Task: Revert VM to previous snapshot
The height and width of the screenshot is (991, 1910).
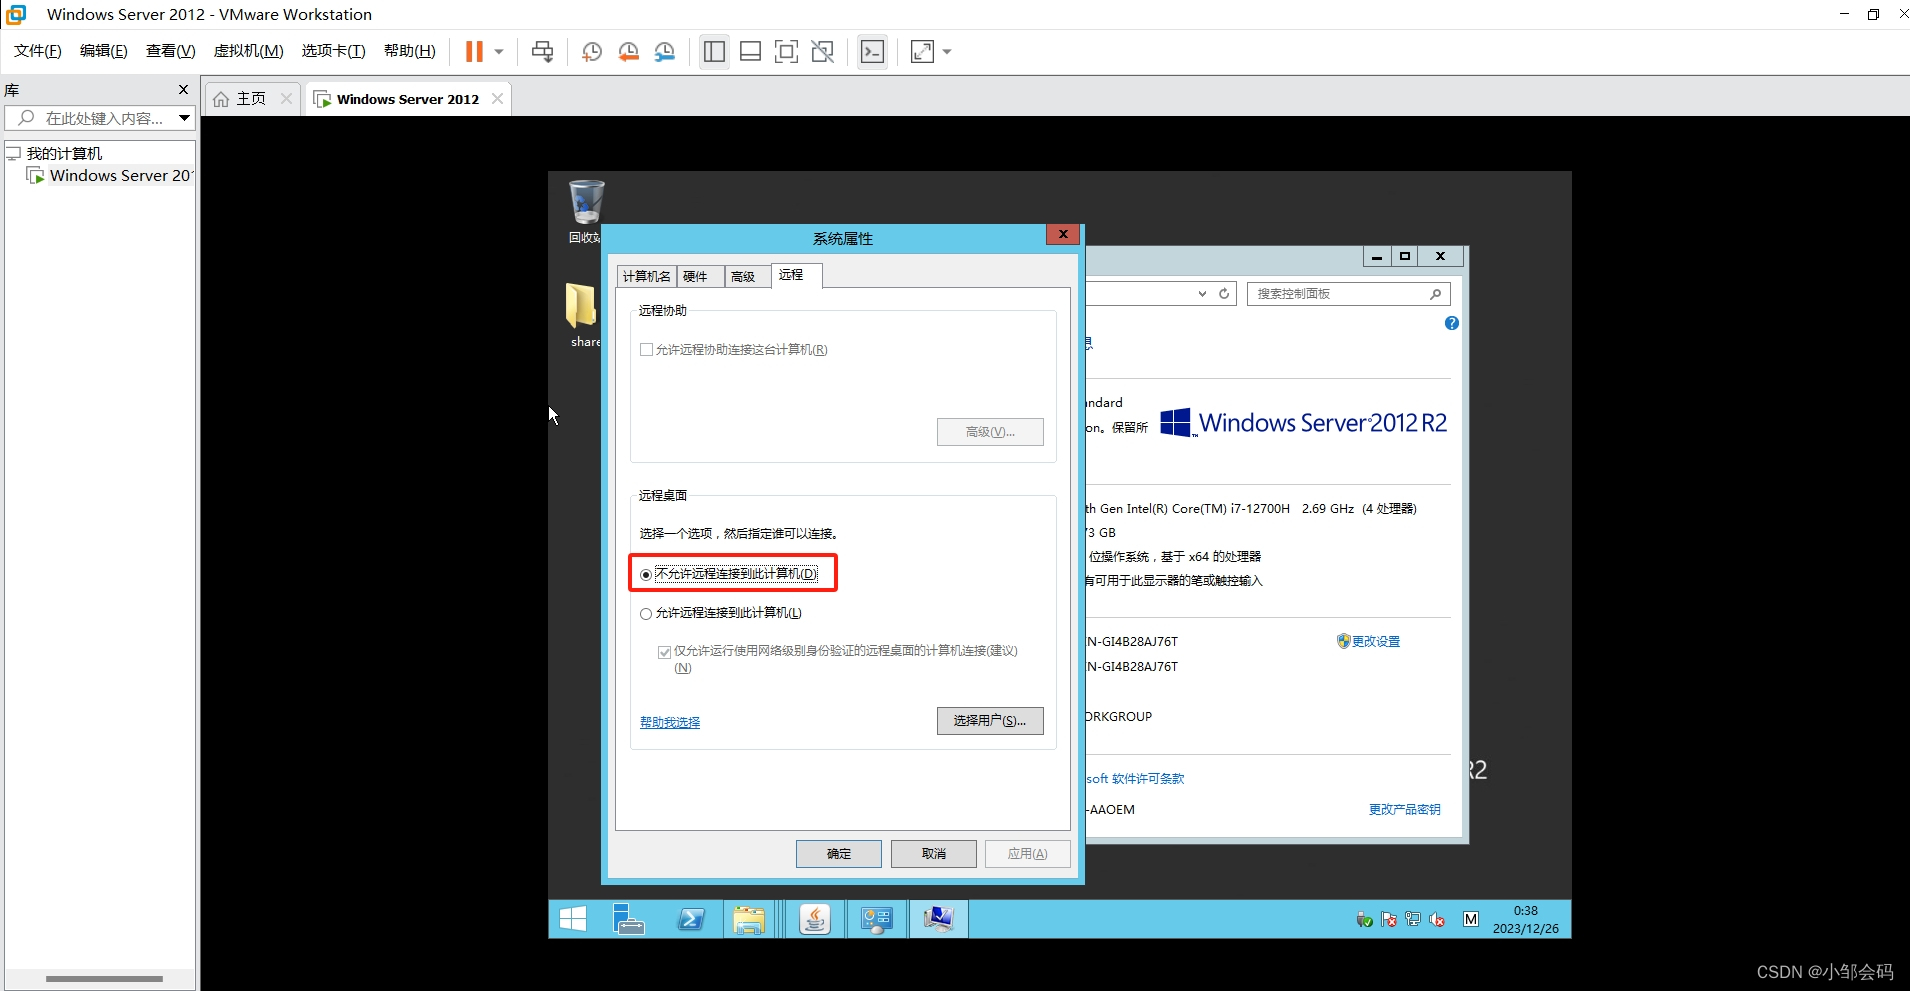Action: pyautogui.click(x=628, y=51)
